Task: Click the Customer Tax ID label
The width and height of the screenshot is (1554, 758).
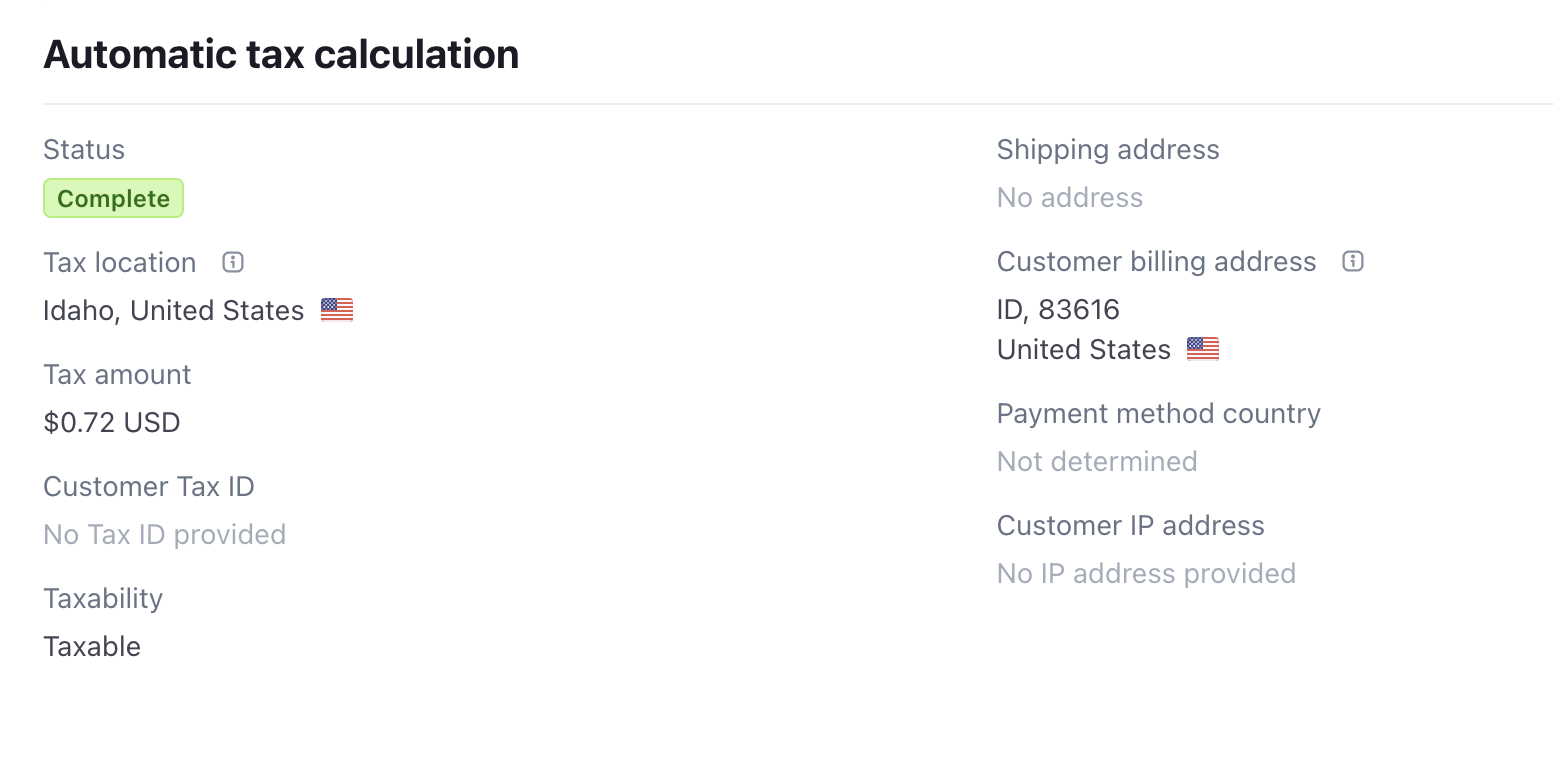Action: (x=149, y=487)
